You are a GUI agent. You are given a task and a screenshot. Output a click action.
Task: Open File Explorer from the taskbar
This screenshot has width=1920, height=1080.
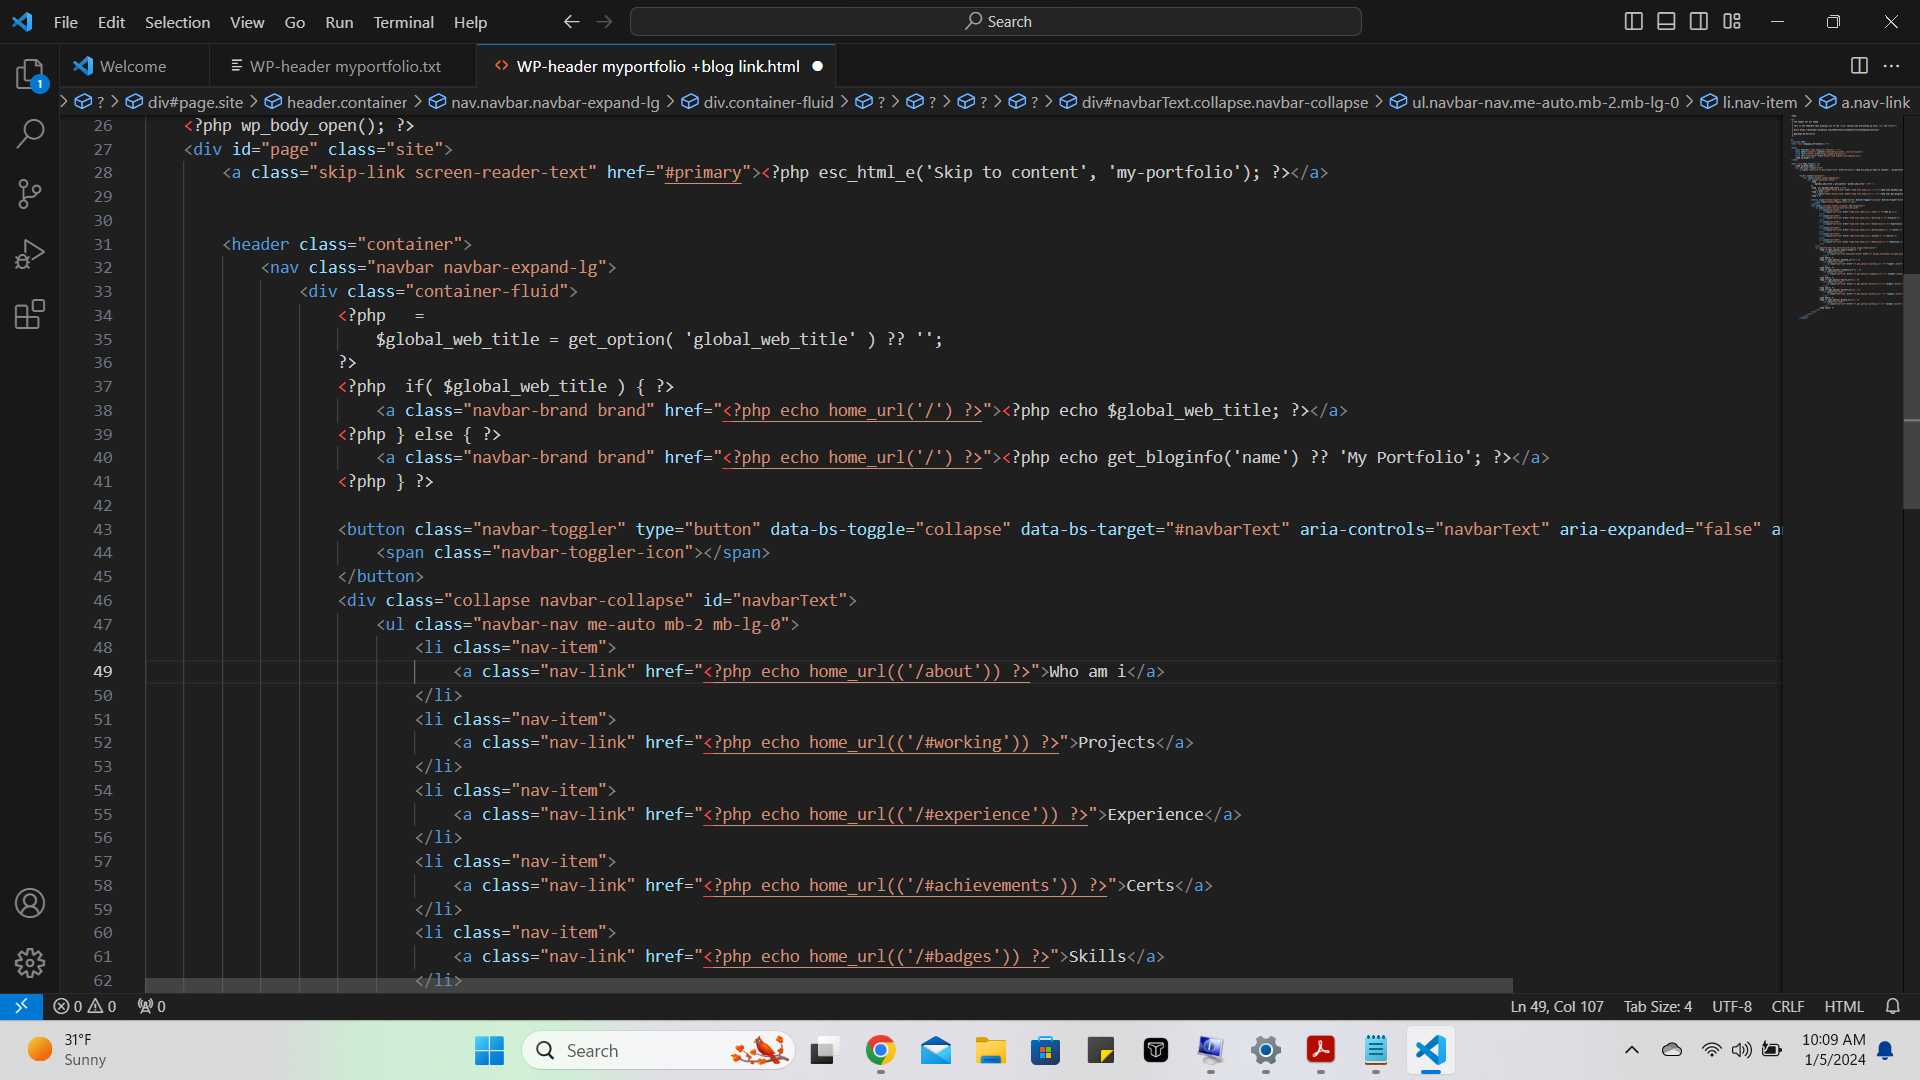(x=990, y=1050)
